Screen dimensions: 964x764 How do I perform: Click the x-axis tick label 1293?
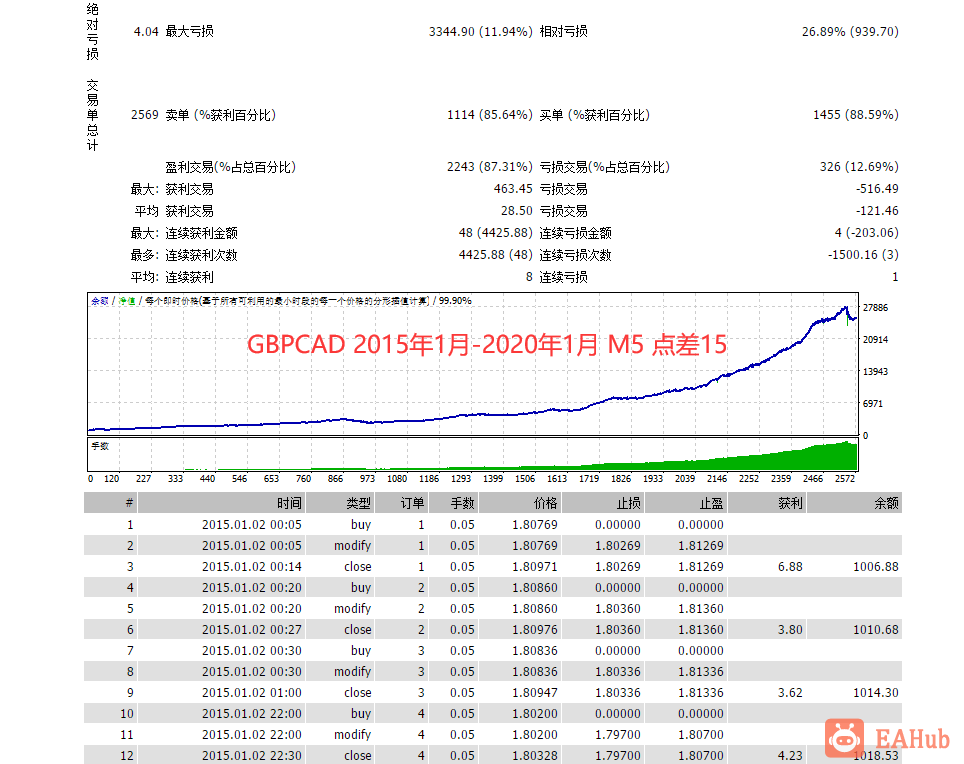tap(460, 479)
